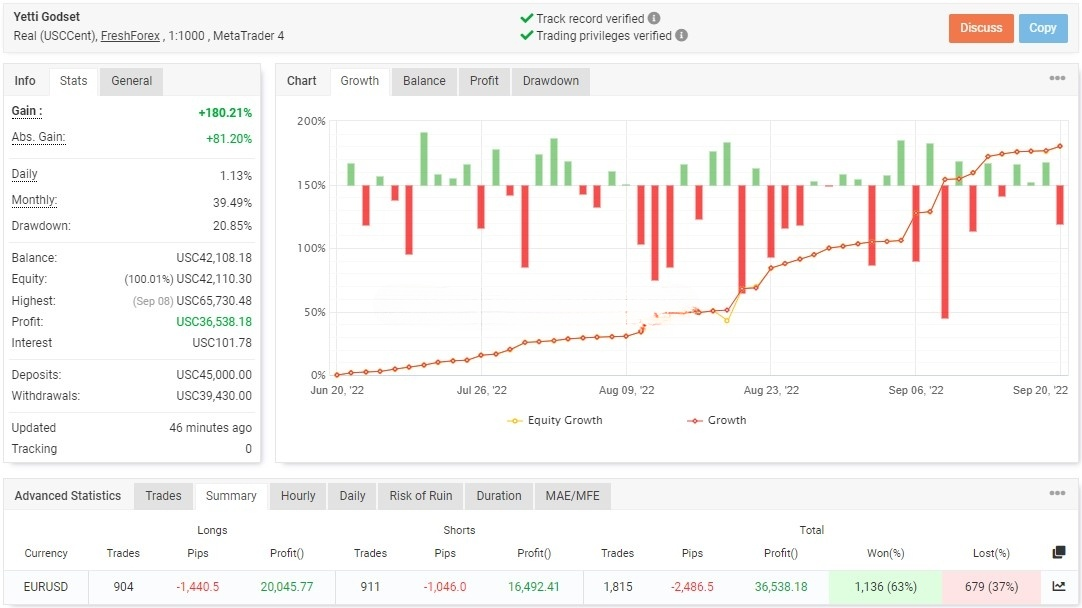Click the green checkmark next to Track record verified

(526, 18)
